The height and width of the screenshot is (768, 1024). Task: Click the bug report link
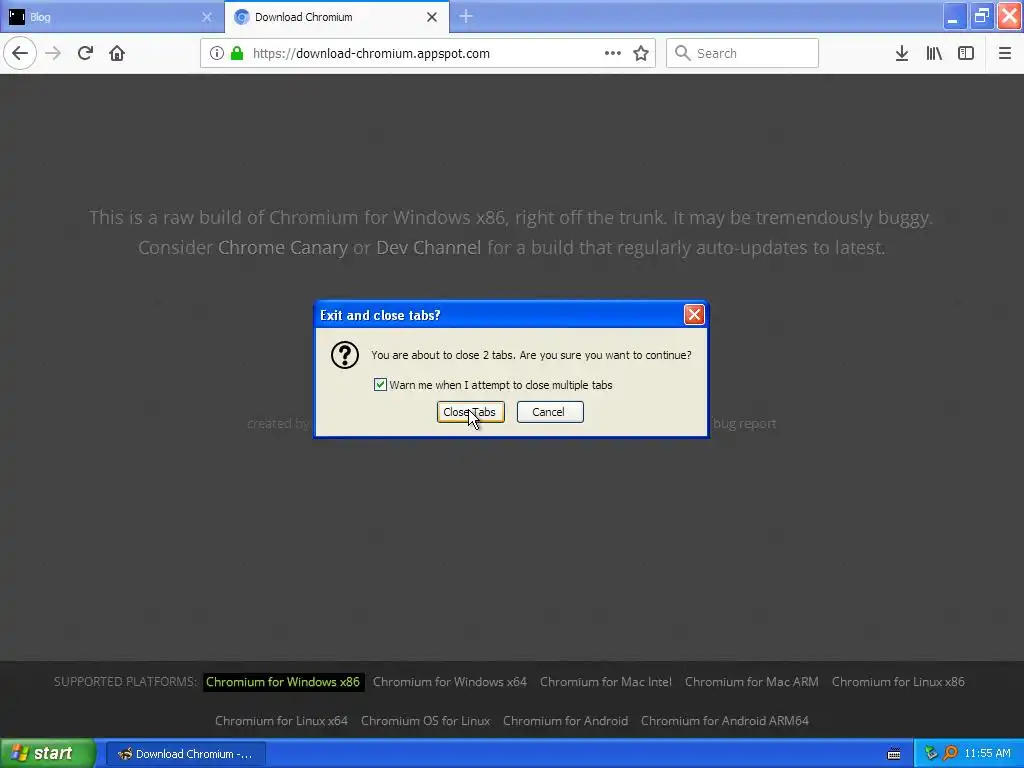(744, 424)
